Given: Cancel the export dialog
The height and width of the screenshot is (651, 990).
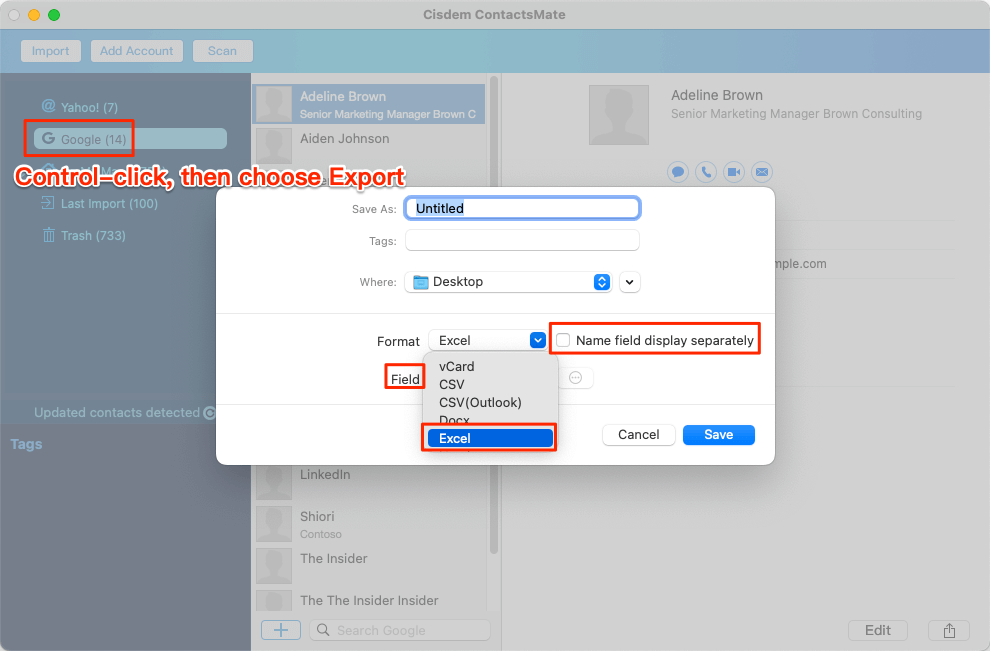Looking at the screenshot, I should click(638, 434).
